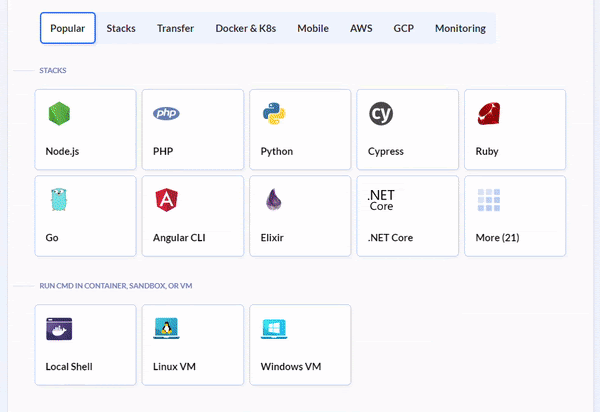
Task: Open the Local Shell Docker icon
Action: click(59, 329)
